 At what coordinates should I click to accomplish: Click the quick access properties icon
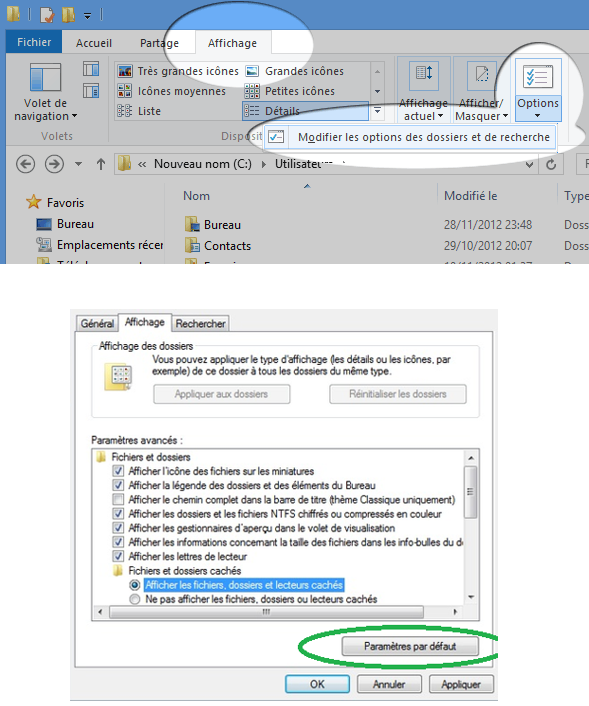[x=47, y=14]
